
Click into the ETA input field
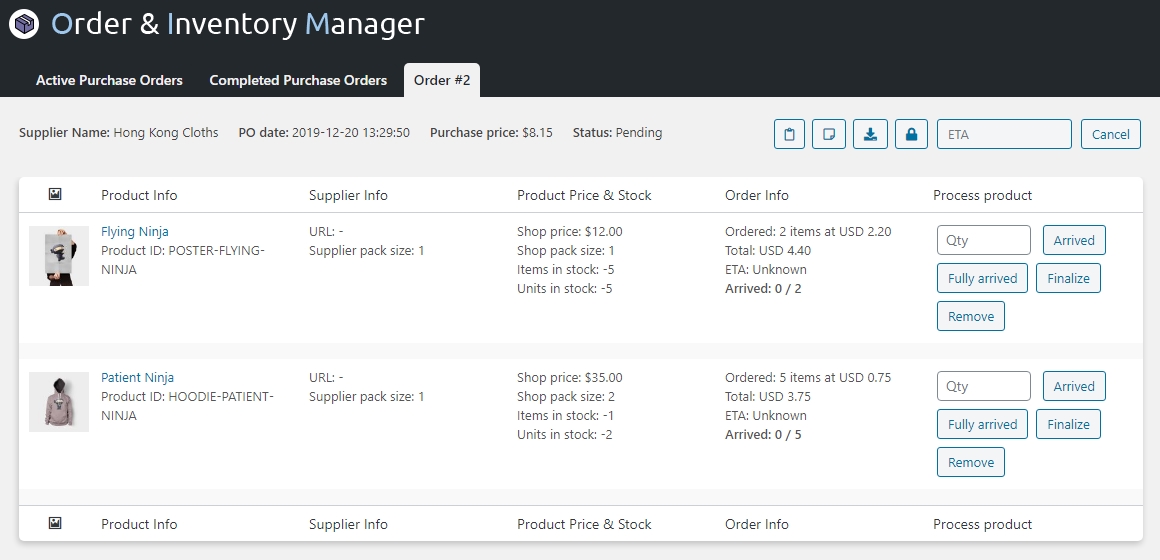tap(1004, 134)
